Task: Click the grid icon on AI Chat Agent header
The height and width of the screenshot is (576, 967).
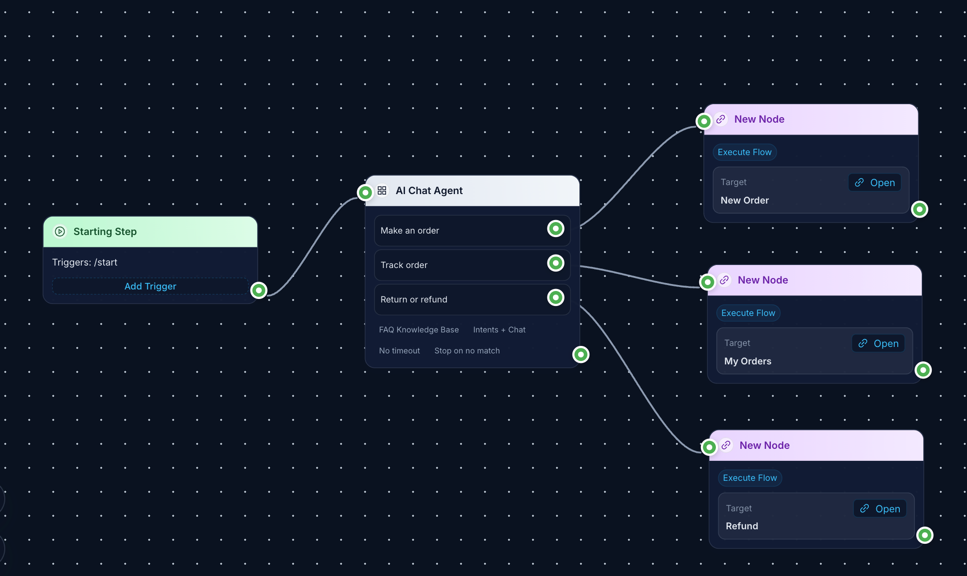Action: tap(381, 190)
